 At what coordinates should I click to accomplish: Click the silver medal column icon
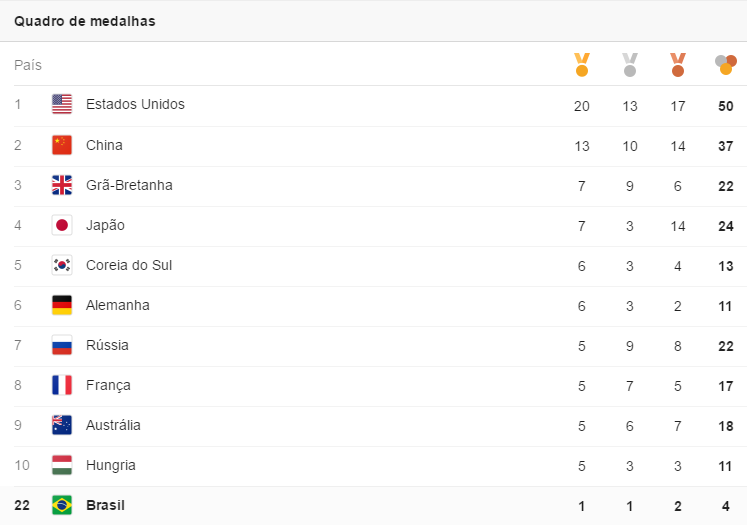[x=630, y=65]
